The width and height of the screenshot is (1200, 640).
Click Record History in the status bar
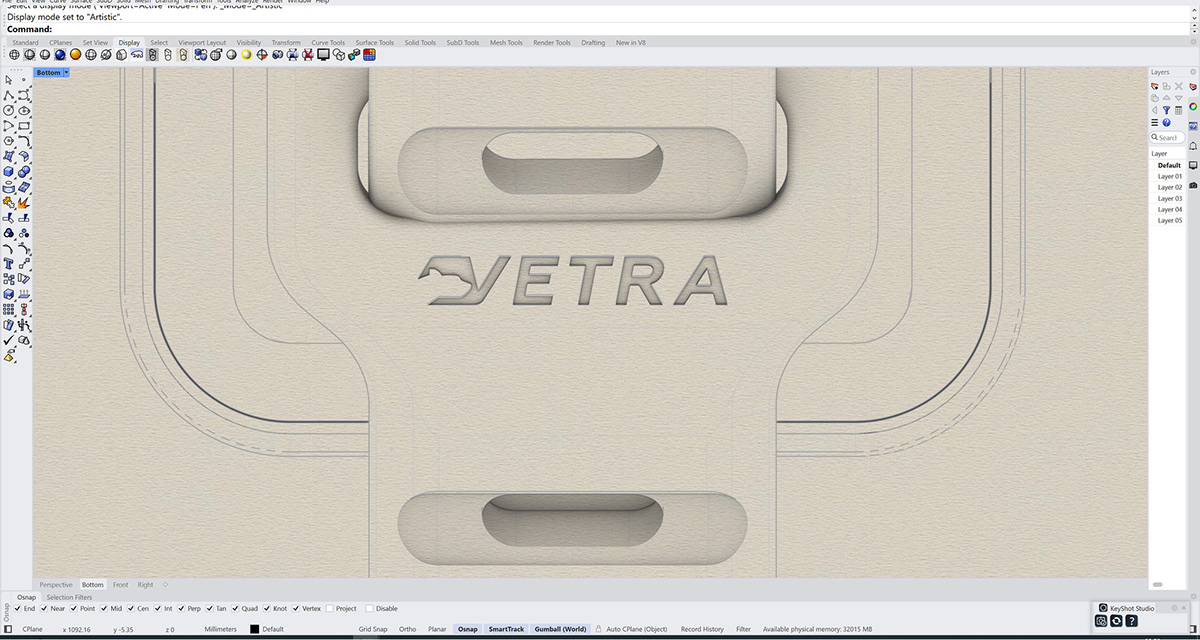point(700,629)
